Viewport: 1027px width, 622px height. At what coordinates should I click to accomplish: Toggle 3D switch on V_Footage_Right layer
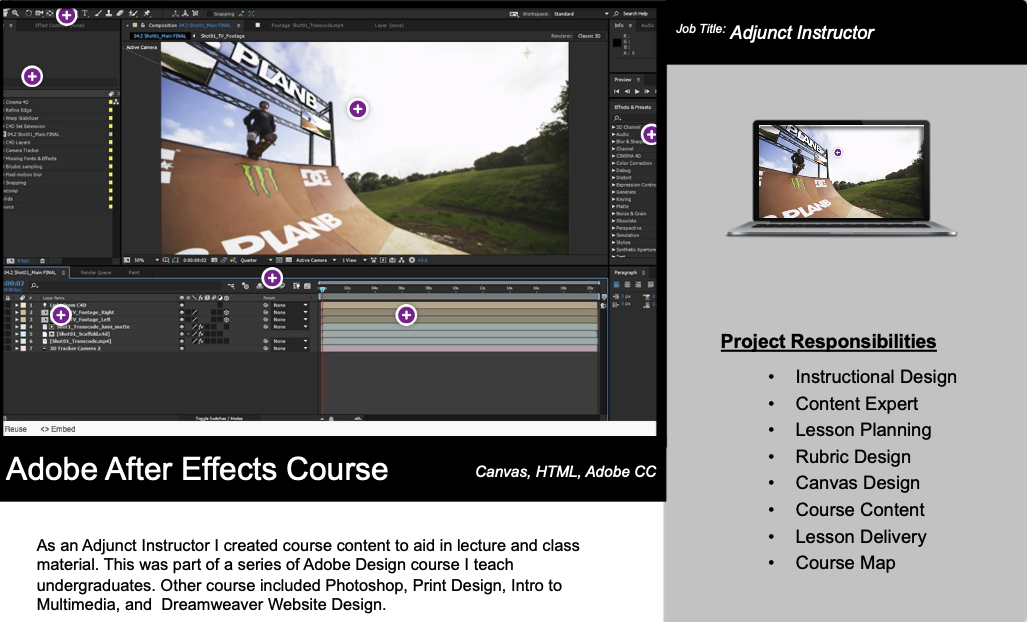226,312
